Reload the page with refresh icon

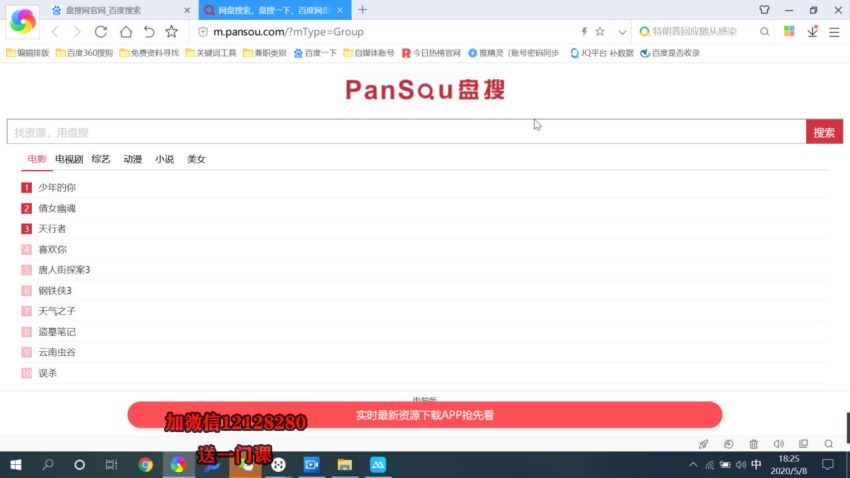click(x=101, y=32)
